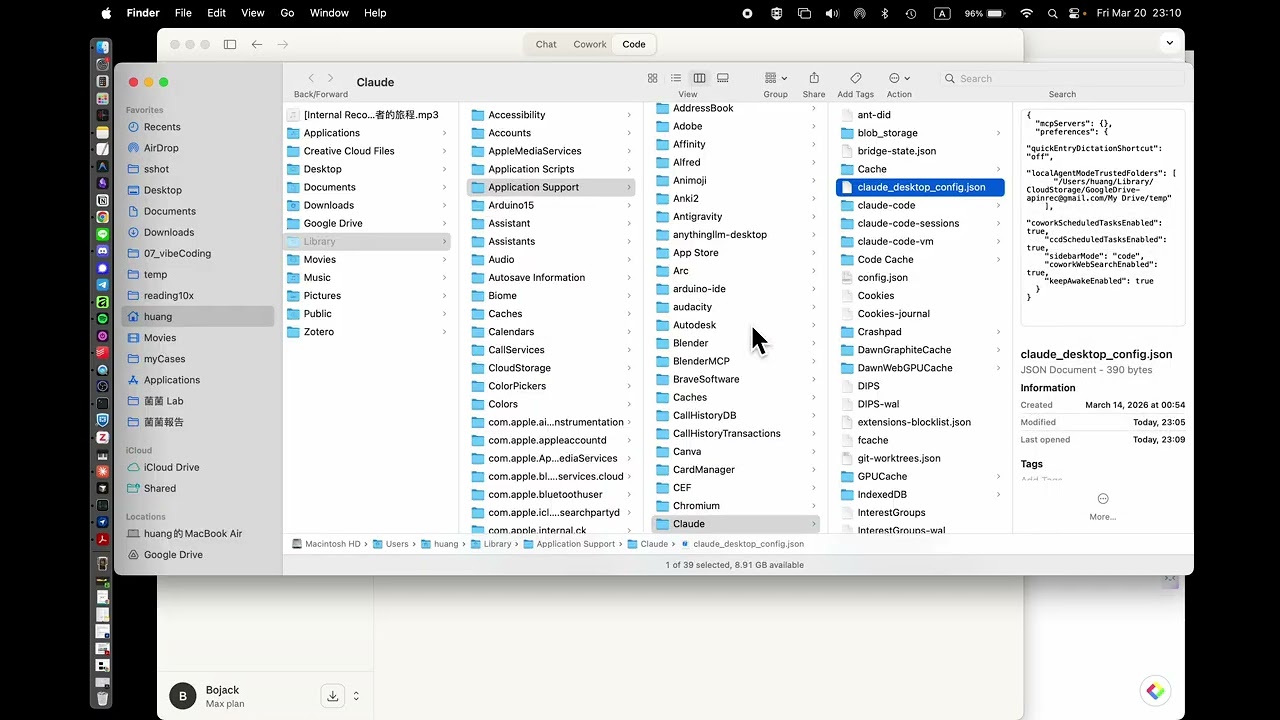This screenshot has height=720, width=1280.
Task: Toggle the sidebar in Claude window
Action: click(x=230, y=44)
